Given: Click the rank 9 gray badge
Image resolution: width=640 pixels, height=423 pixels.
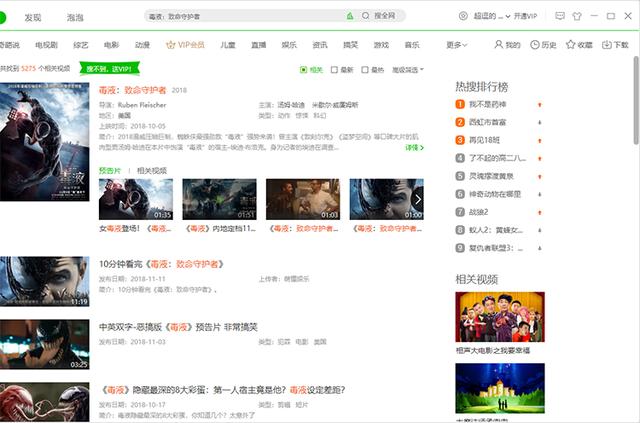Looking at the screenshot, I should [x=460, y=248].
